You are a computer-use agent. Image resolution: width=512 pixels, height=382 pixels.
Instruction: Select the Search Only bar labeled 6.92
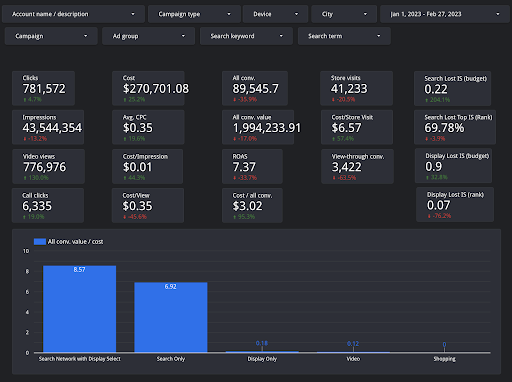tap(171, 317)
